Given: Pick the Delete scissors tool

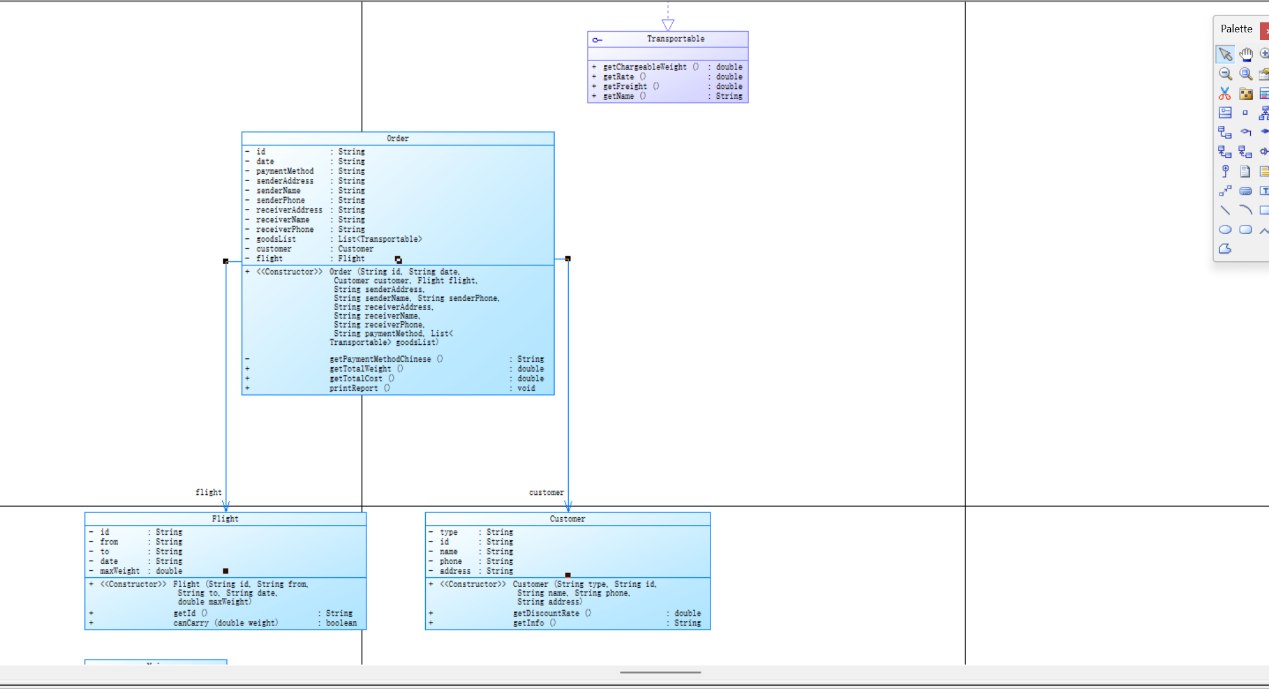Looking at the screenshot, I should 1225,93.
